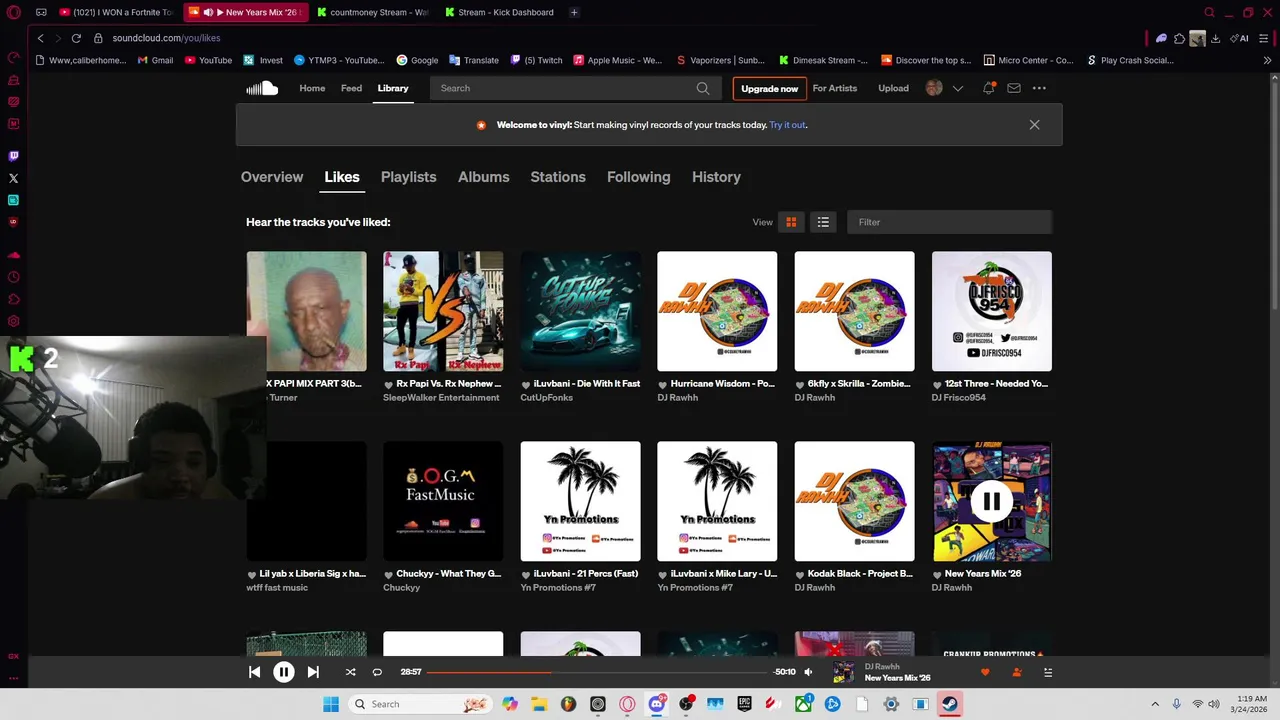This screenshot has width=1280, height=720.
Task: Open the Following library tab
Action: point(638,177)
